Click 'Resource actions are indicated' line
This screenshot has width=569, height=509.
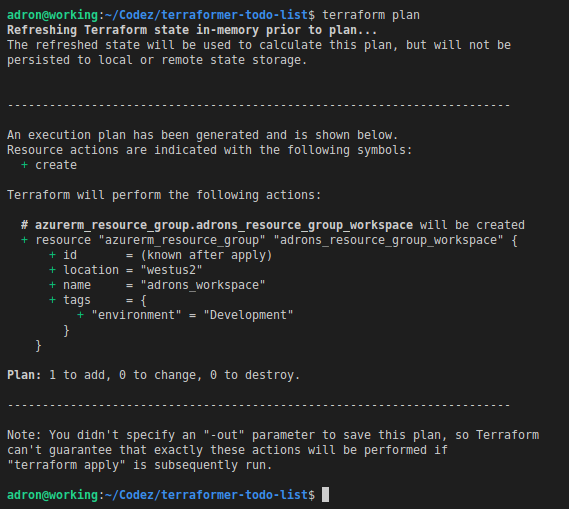pyautogui.click(x=209, y=150)
